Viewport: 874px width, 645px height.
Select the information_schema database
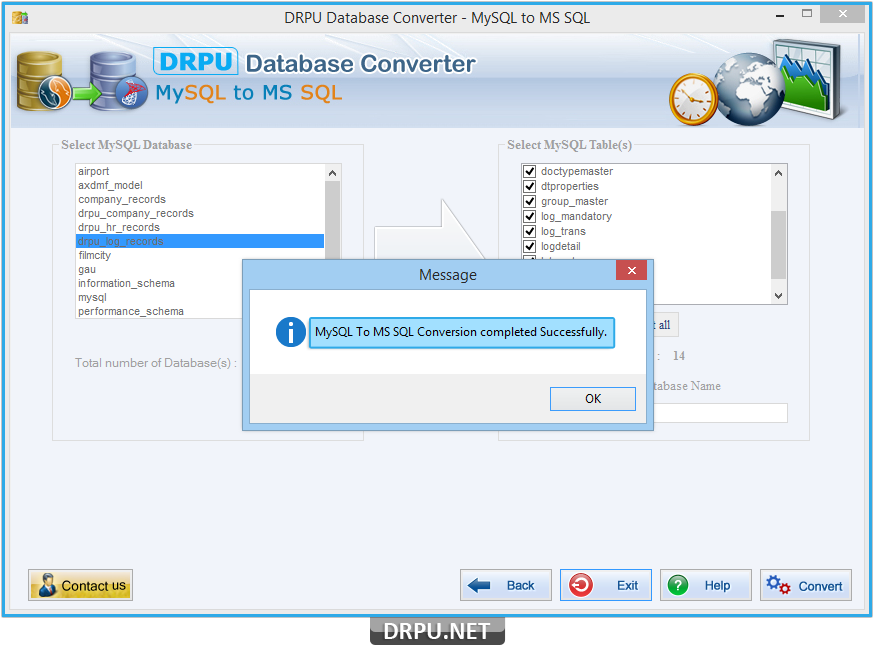pyautogui.click(x=159, y=283)
